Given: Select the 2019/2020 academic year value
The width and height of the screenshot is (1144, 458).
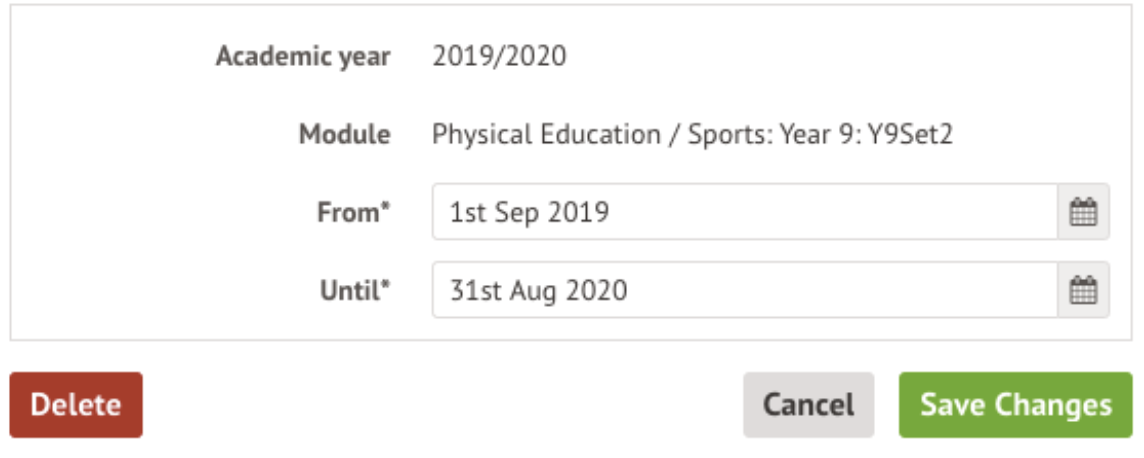Looking at the screenshot, I should [x=499, y=56].
